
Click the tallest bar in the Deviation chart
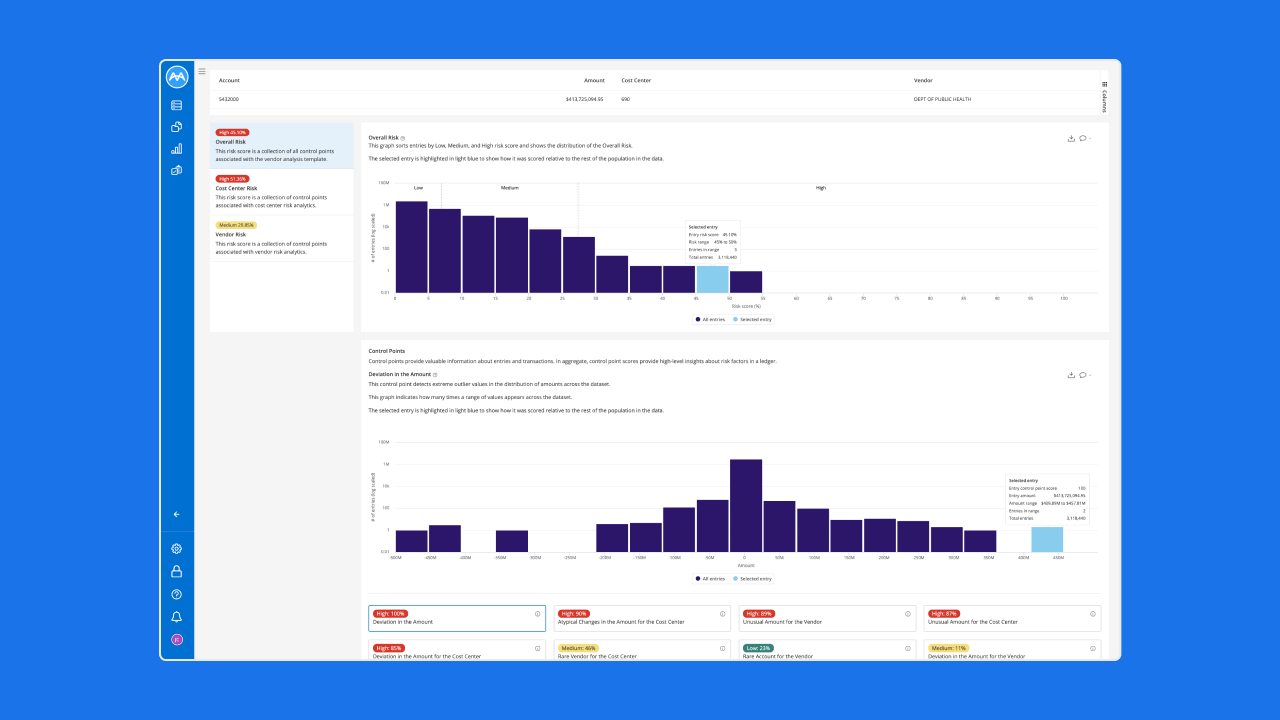(x=746, y=506)
